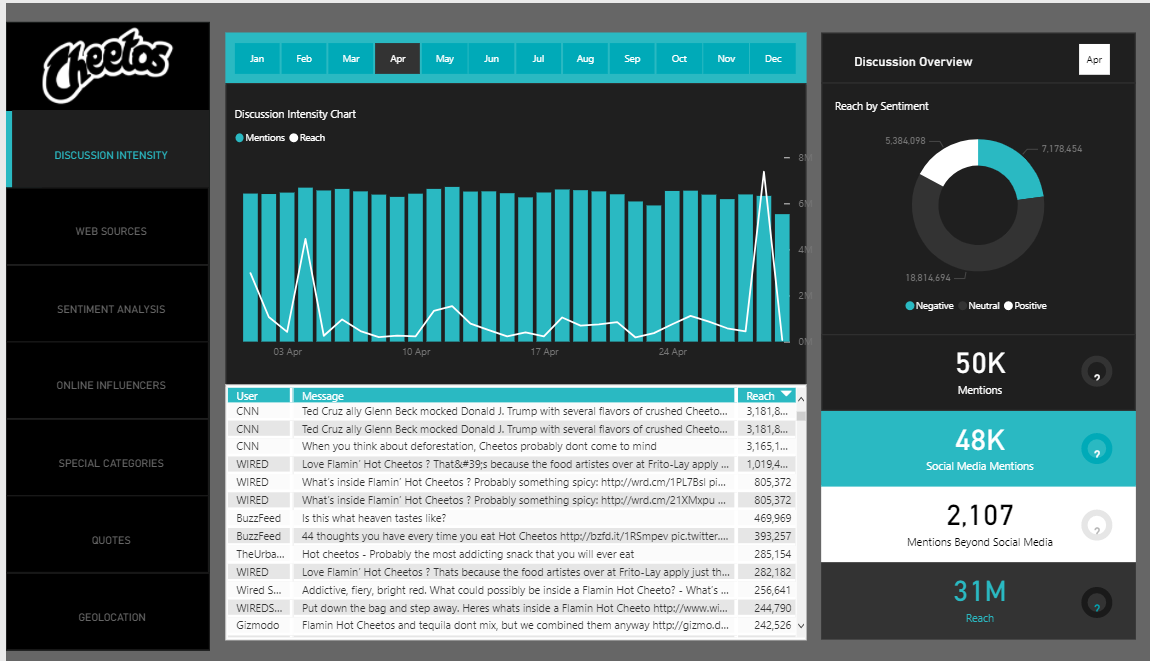Click the 18,814,694 donut data label
Screen dimensions: 1150x661
point(928,278)
